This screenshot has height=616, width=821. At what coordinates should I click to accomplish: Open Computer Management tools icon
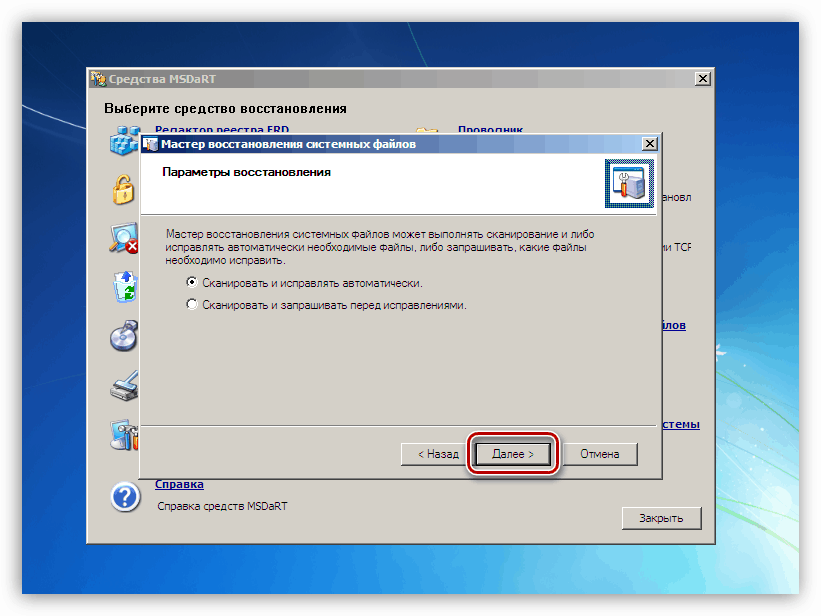pos(125,435)
